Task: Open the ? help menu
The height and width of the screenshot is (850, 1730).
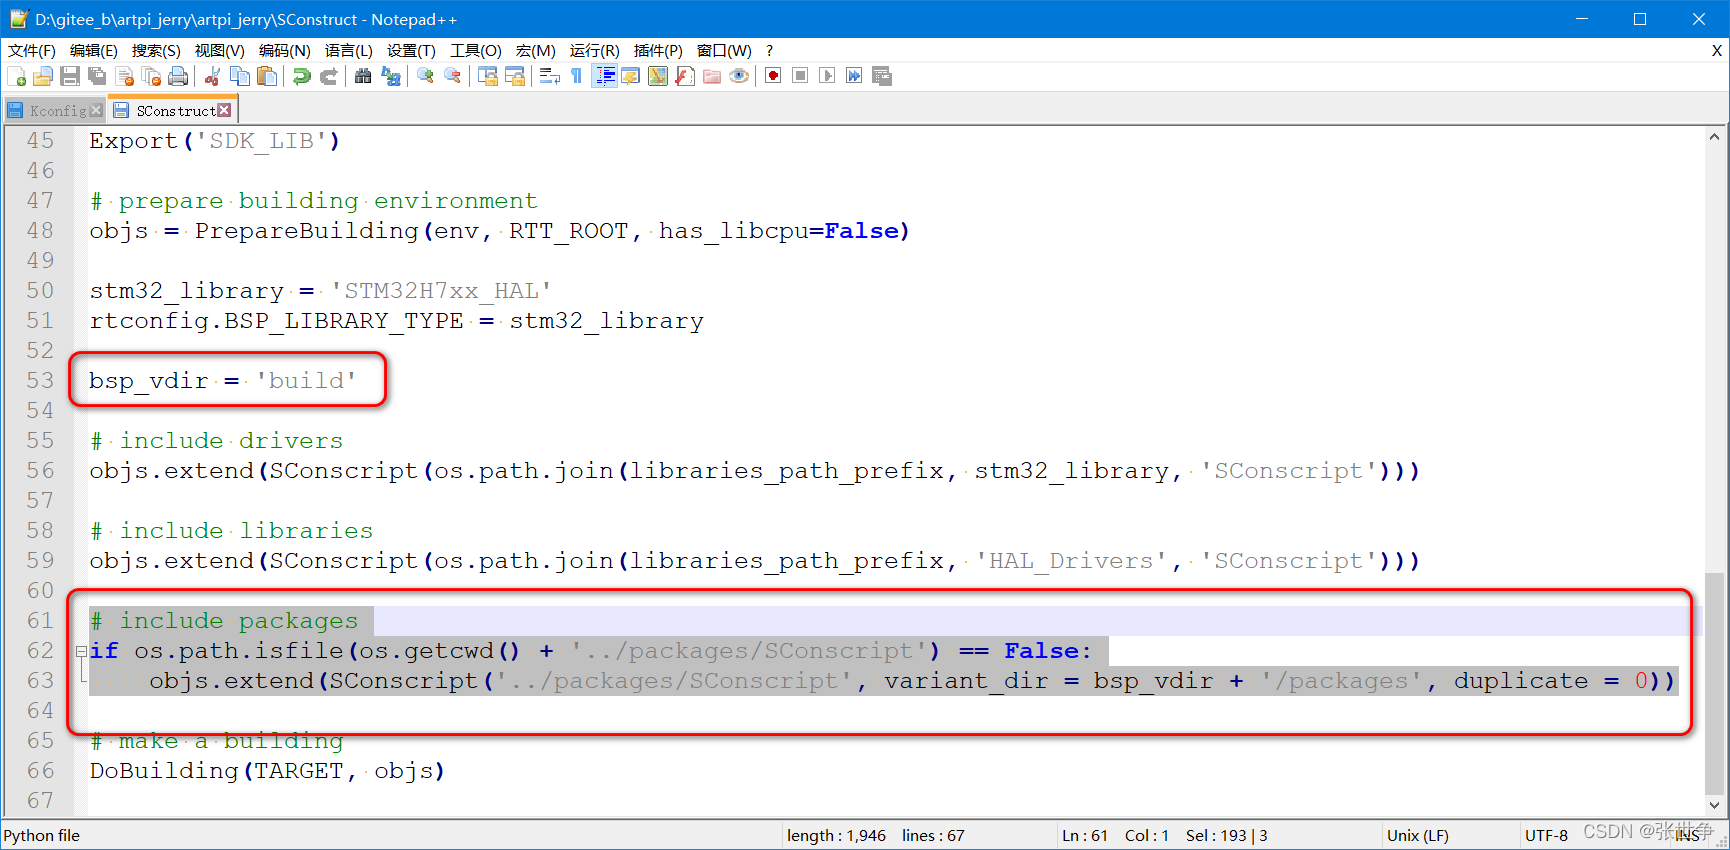Action: [x=769, y=50]
